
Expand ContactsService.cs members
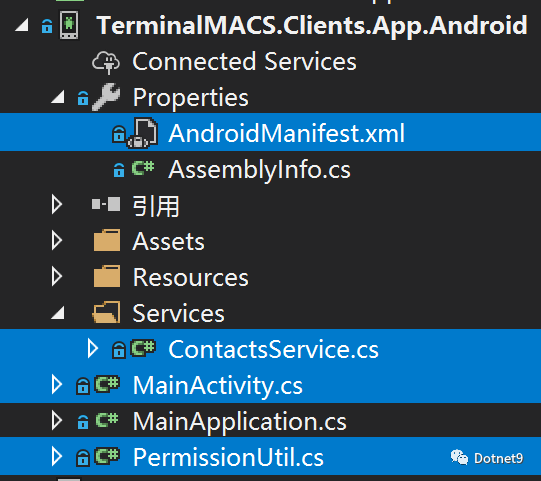(x=92, y=349)
